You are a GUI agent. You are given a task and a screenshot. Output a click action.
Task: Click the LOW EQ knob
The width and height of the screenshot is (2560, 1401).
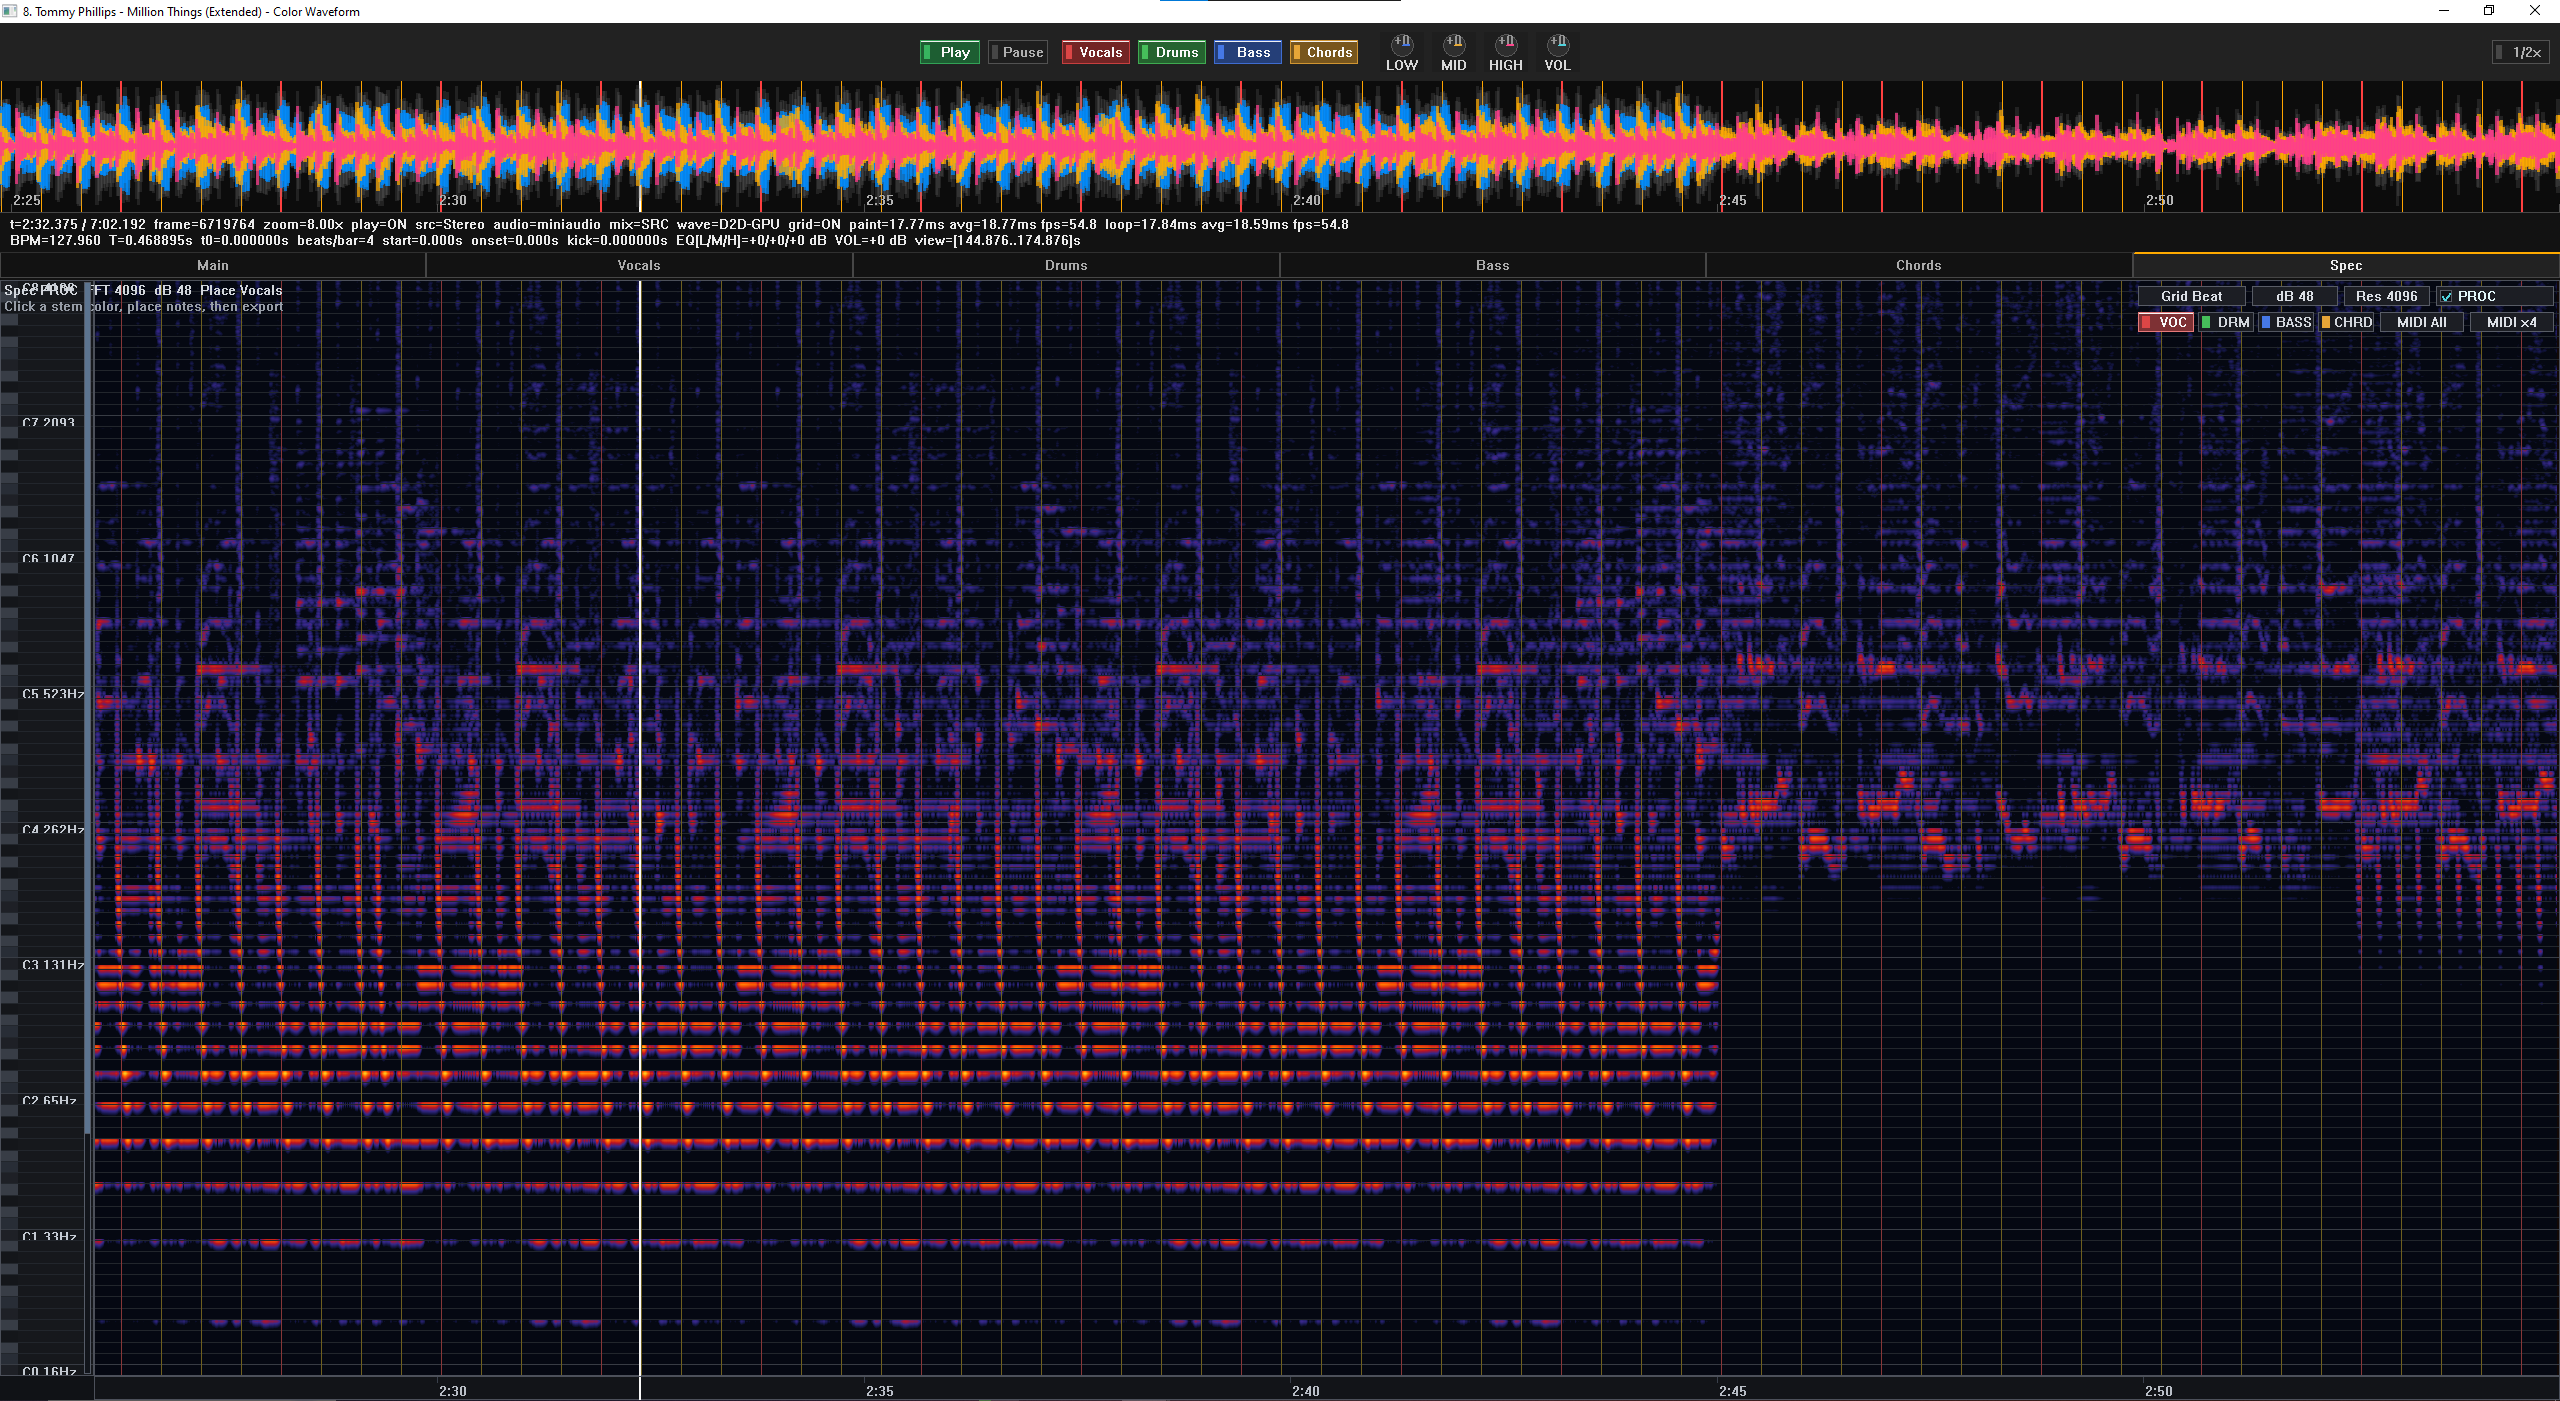pyautogui.click(x=1401, y=44)
